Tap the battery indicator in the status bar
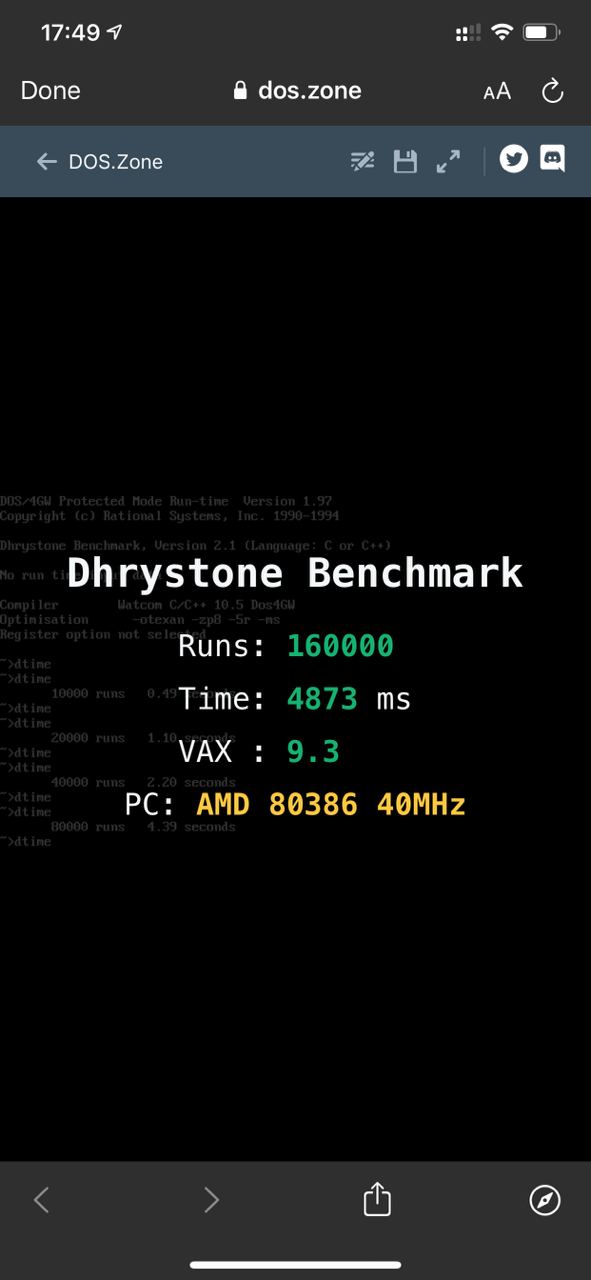The height and width of the screenshot is (1280, 591). click(541, 33)
